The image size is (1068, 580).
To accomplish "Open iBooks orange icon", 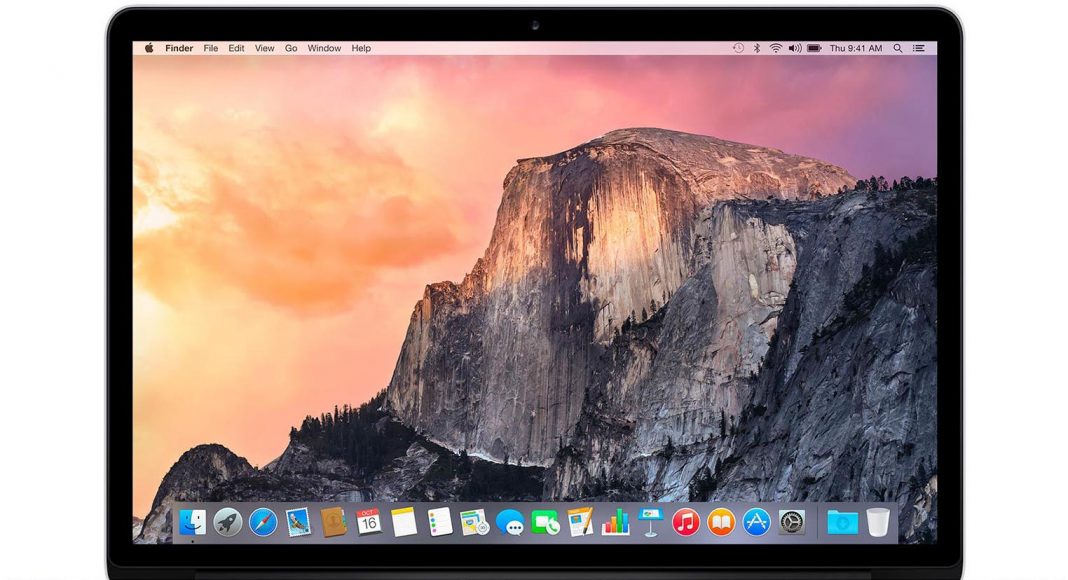I will click(x=721, y=523).
